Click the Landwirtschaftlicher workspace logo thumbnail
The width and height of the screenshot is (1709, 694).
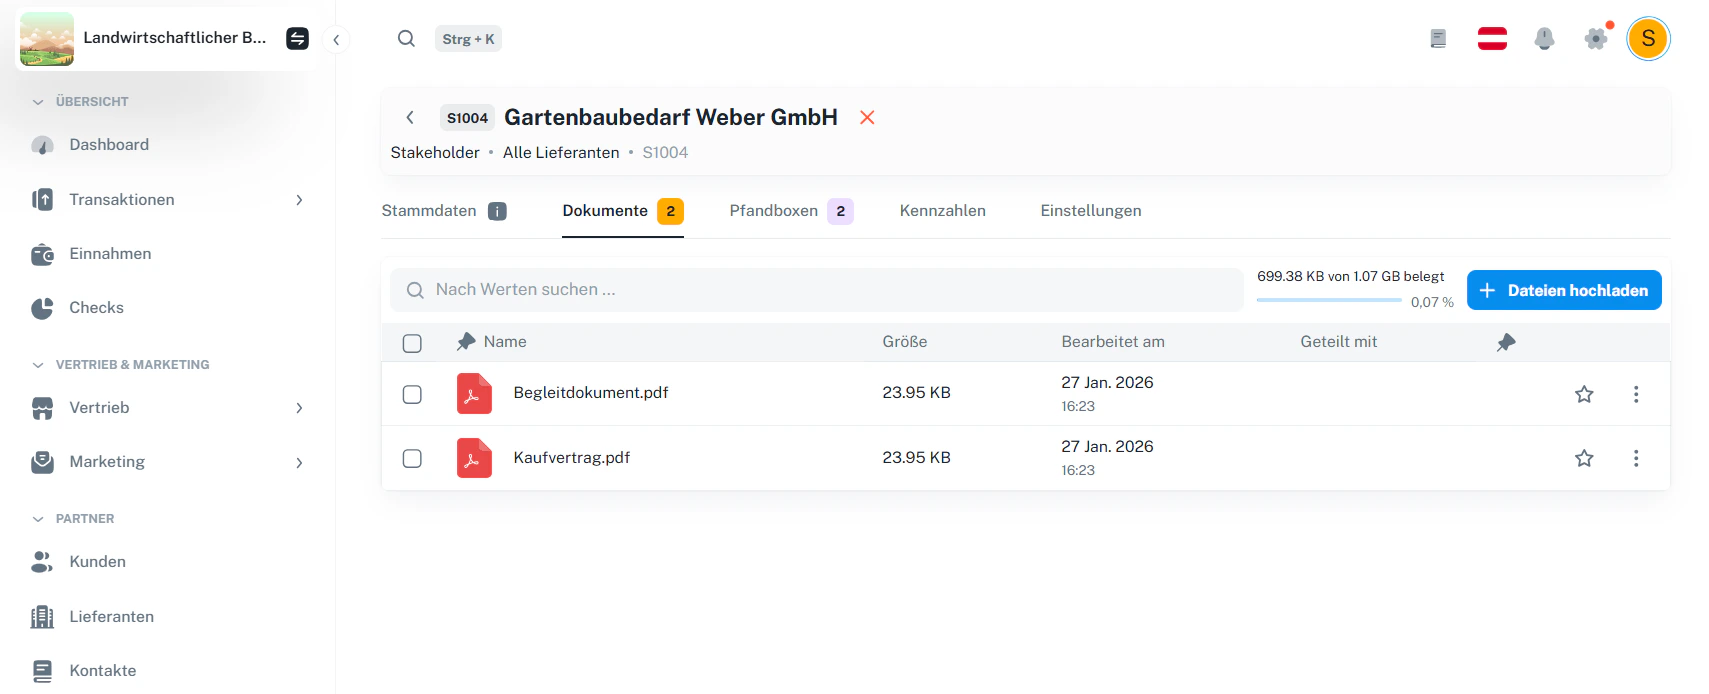[x=47, y=39]
